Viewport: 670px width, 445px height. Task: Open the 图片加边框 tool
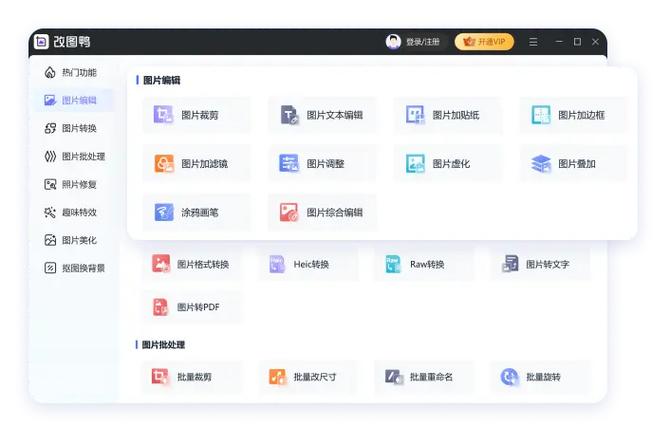[573, 115]
